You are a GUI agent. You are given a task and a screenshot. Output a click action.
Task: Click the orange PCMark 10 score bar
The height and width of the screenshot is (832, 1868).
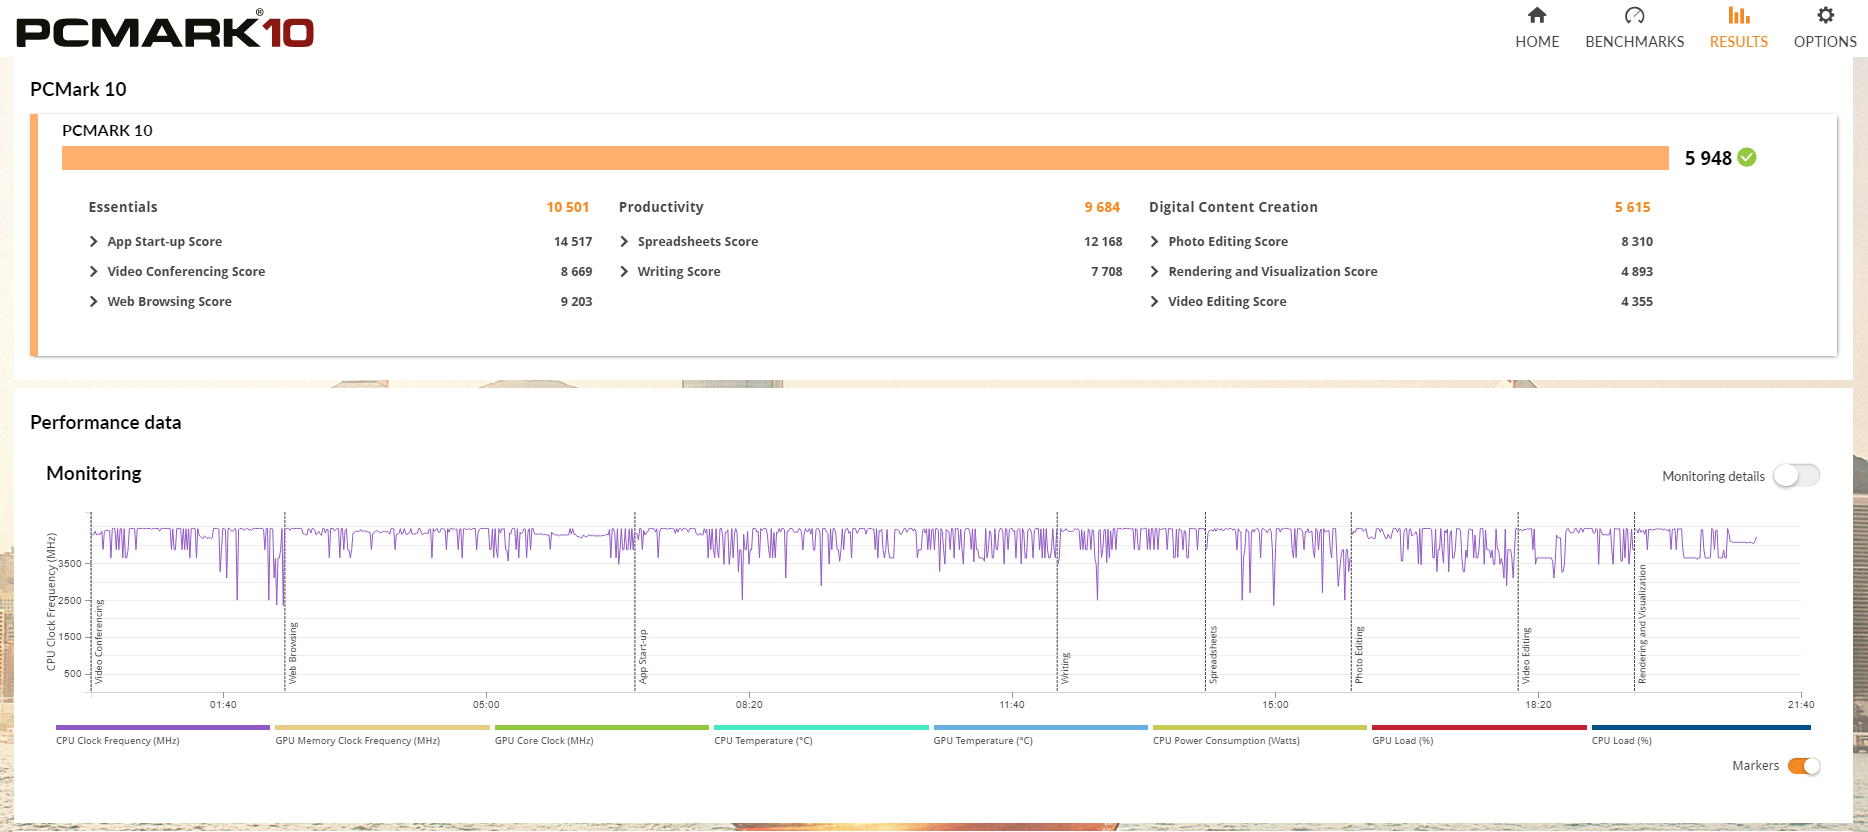point(865,158)
